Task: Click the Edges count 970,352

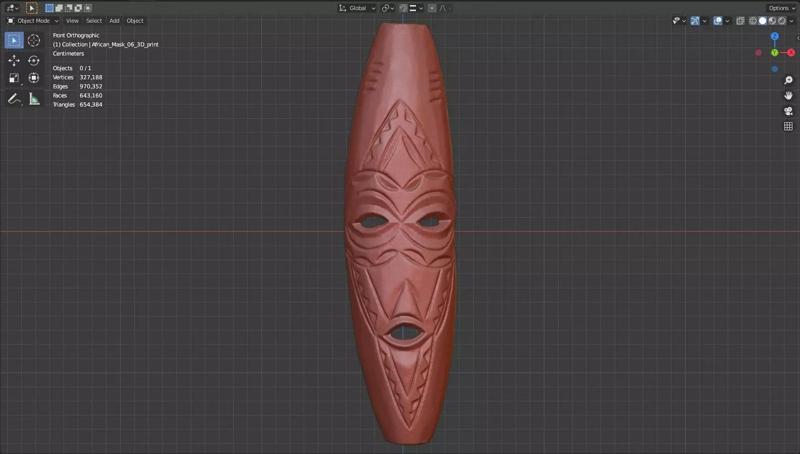Action: pos(91,86)
